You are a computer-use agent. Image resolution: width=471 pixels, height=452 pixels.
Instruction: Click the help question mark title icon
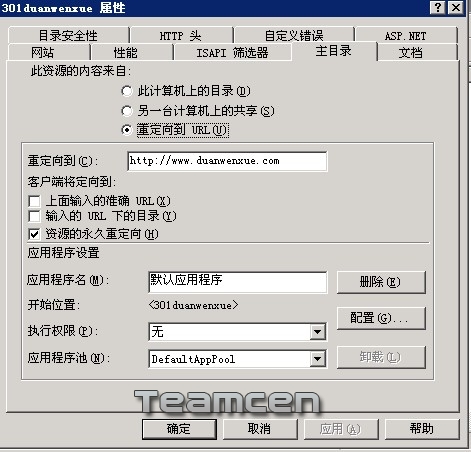[438, 7]
